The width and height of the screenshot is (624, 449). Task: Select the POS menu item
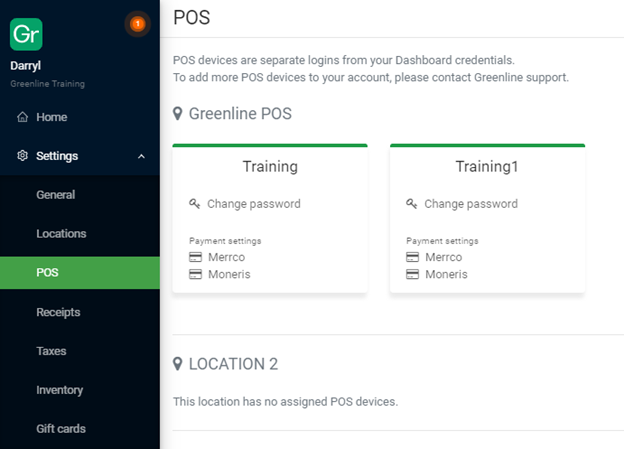(47, 273)
